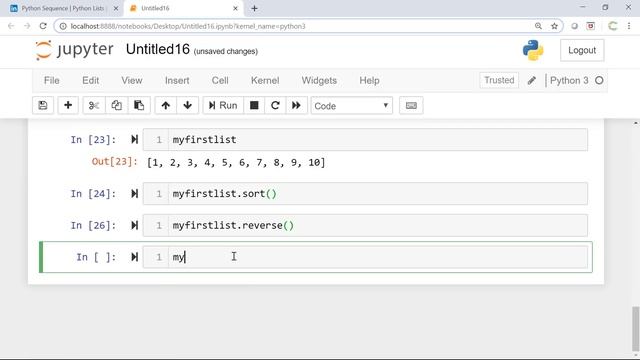Open the Kernel menu

(265, 80)
